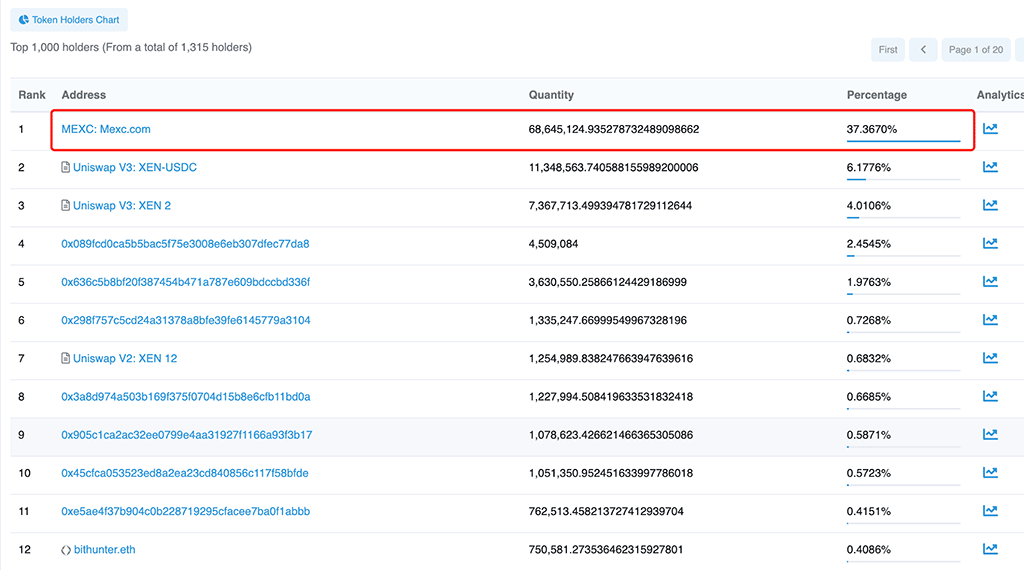Select quantity 11,348,563.740588155989200006

tap(613, 167)
